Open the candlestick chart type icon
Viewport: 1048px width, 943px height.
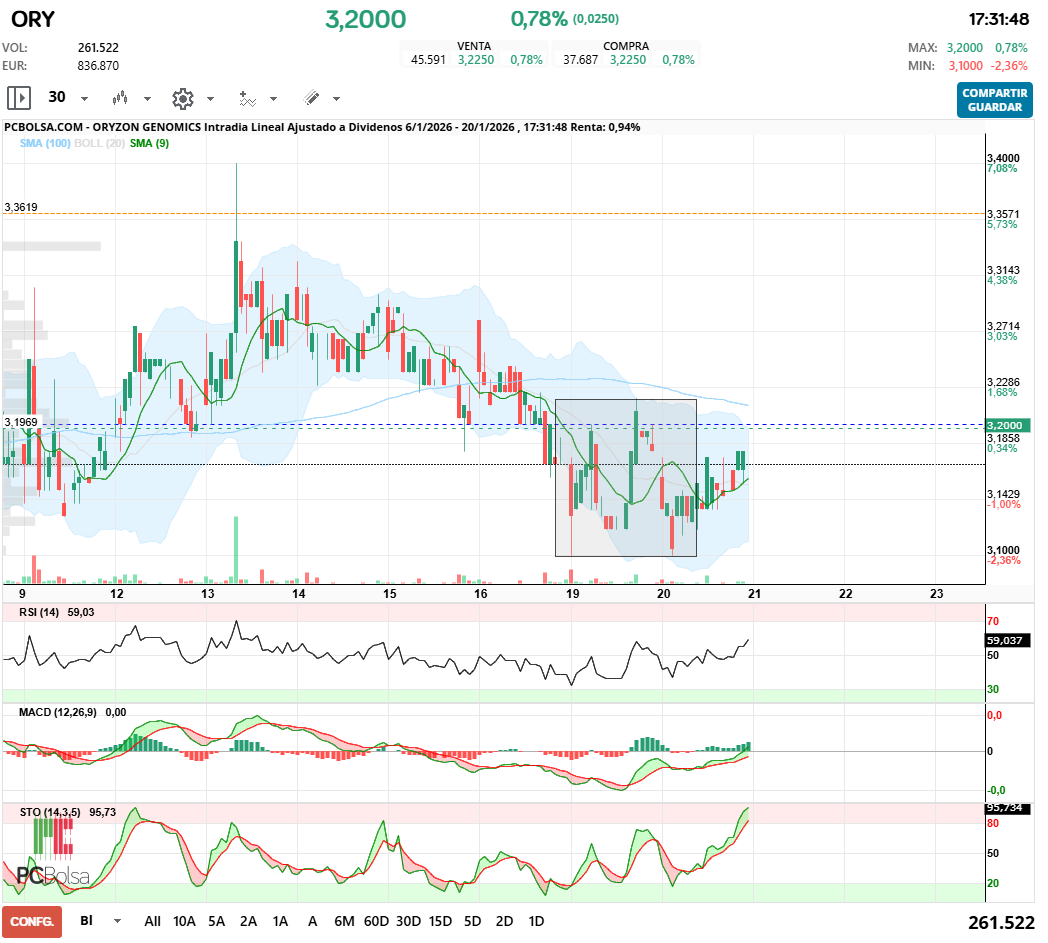121,98
